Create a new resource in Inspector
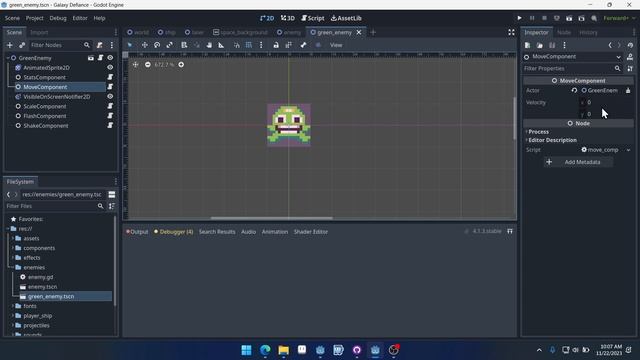 click(527, 45)
